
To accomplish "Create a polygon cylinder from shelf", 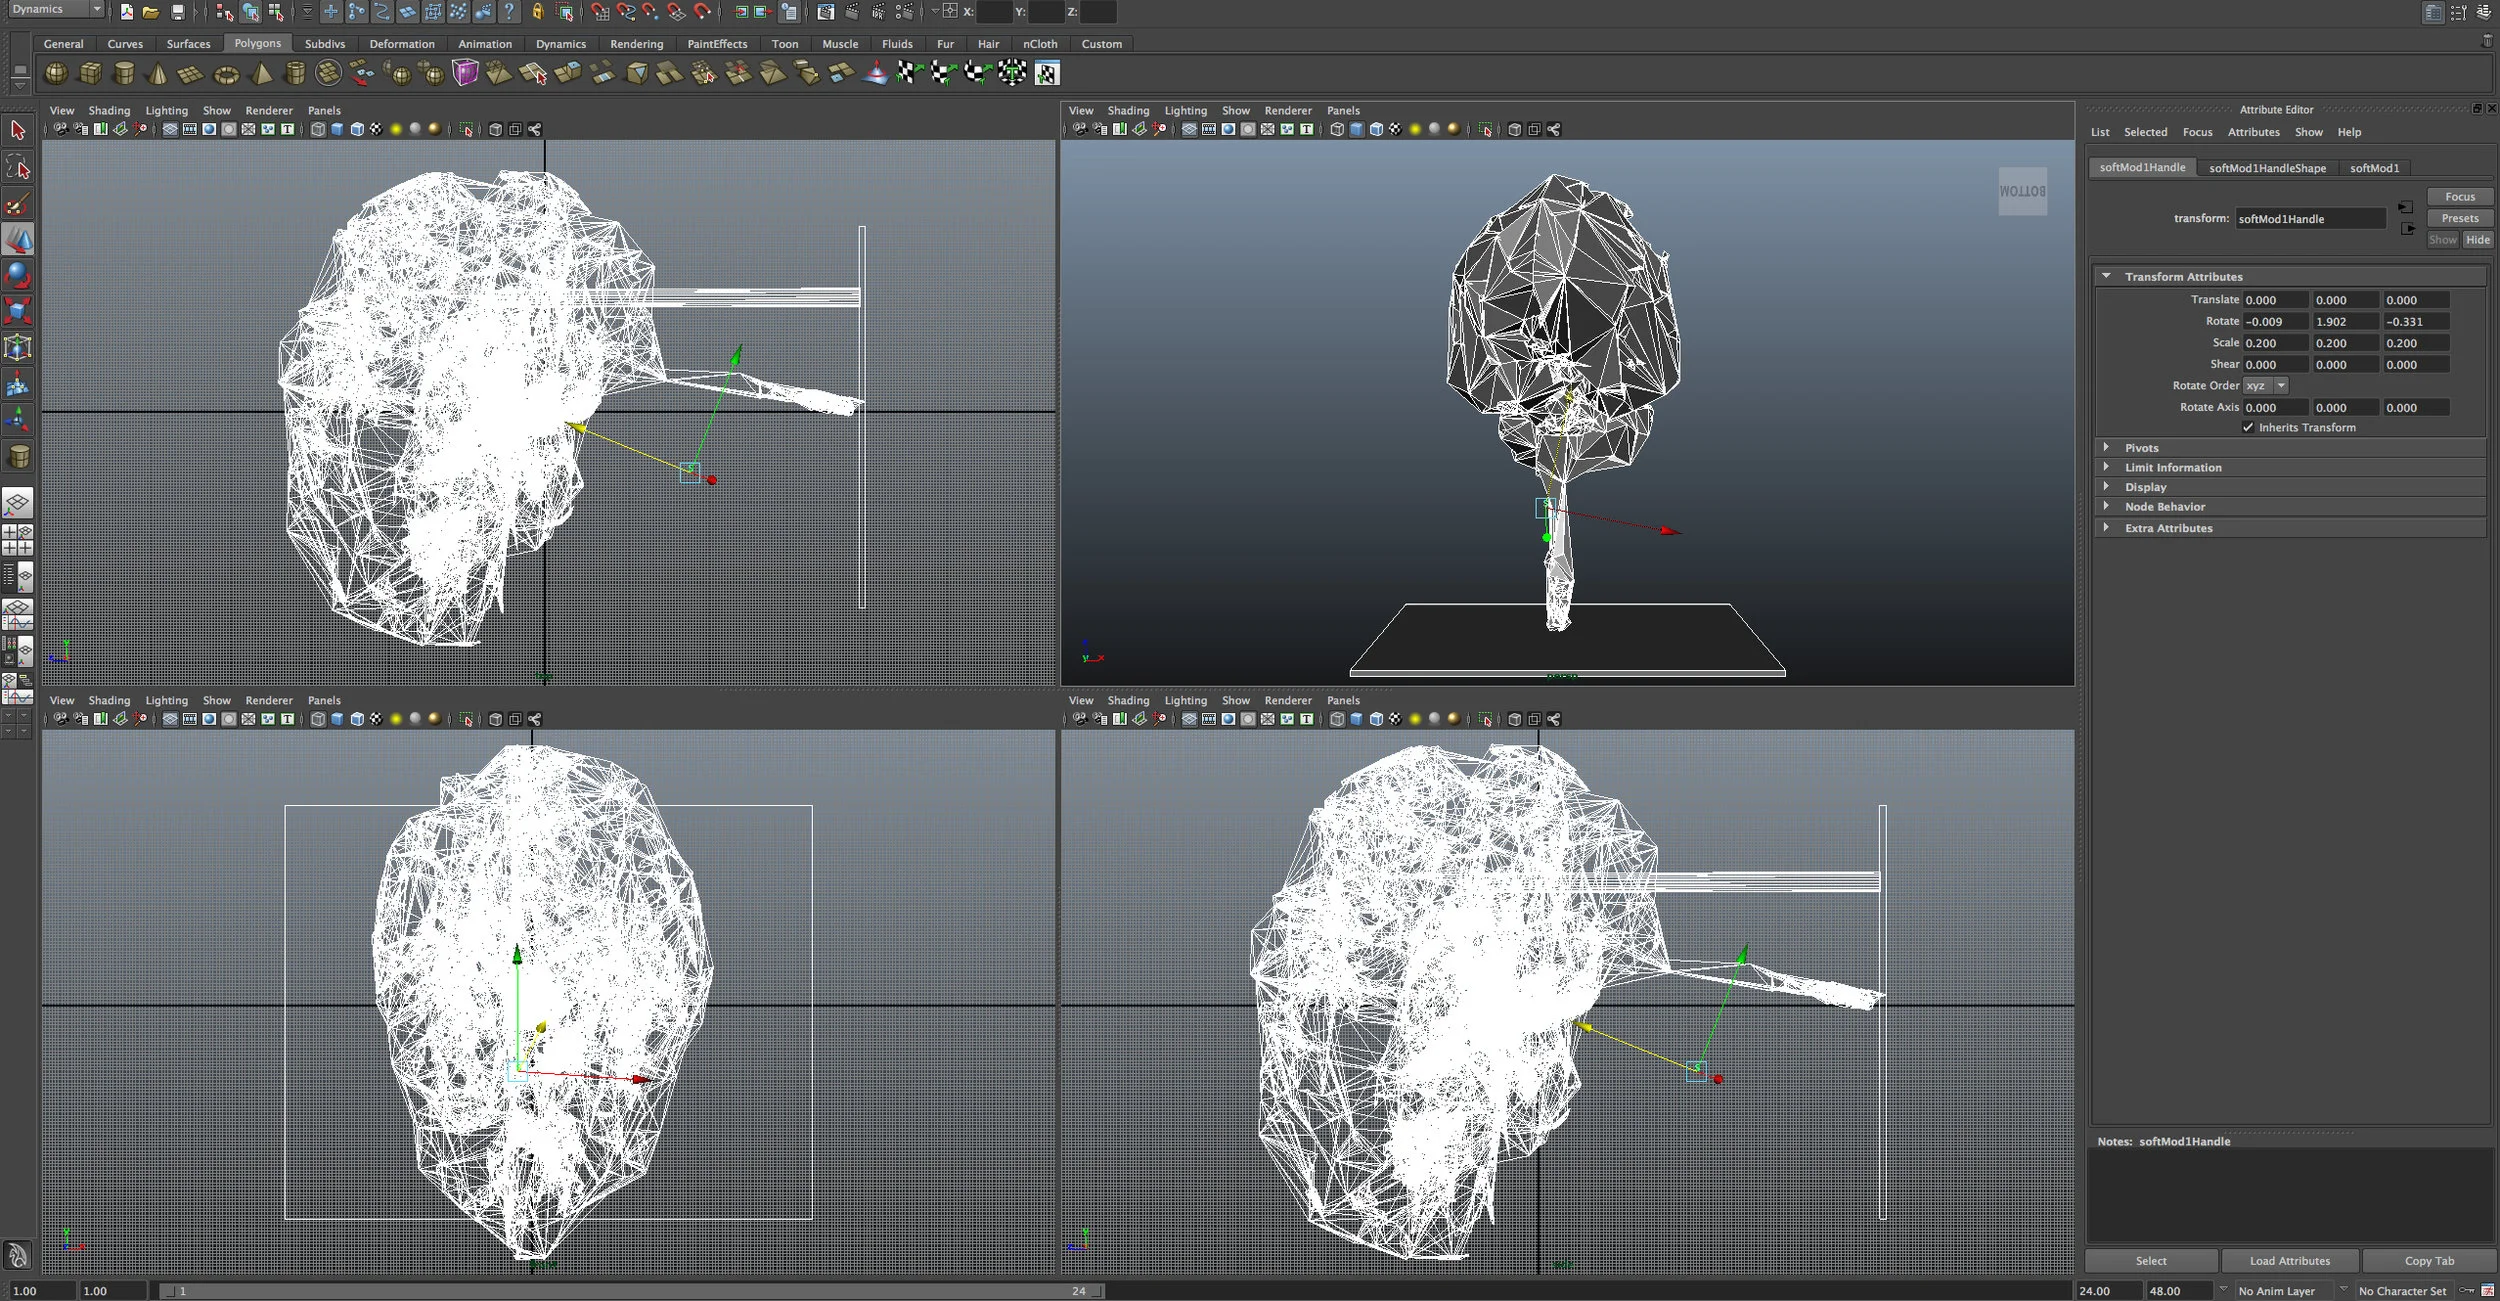I will (x=124, y=73).
